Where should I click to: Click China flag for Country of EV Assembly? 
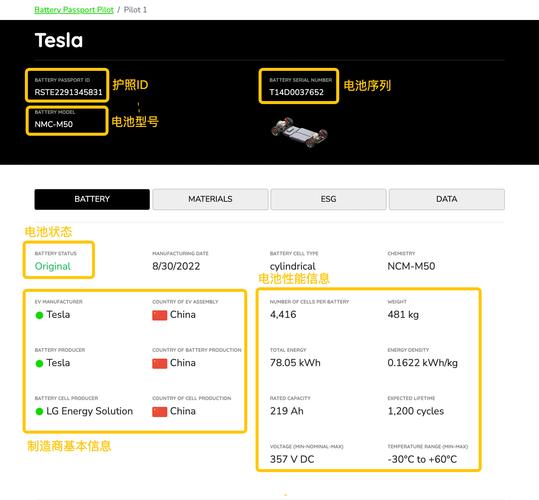[x=160, y=315]
